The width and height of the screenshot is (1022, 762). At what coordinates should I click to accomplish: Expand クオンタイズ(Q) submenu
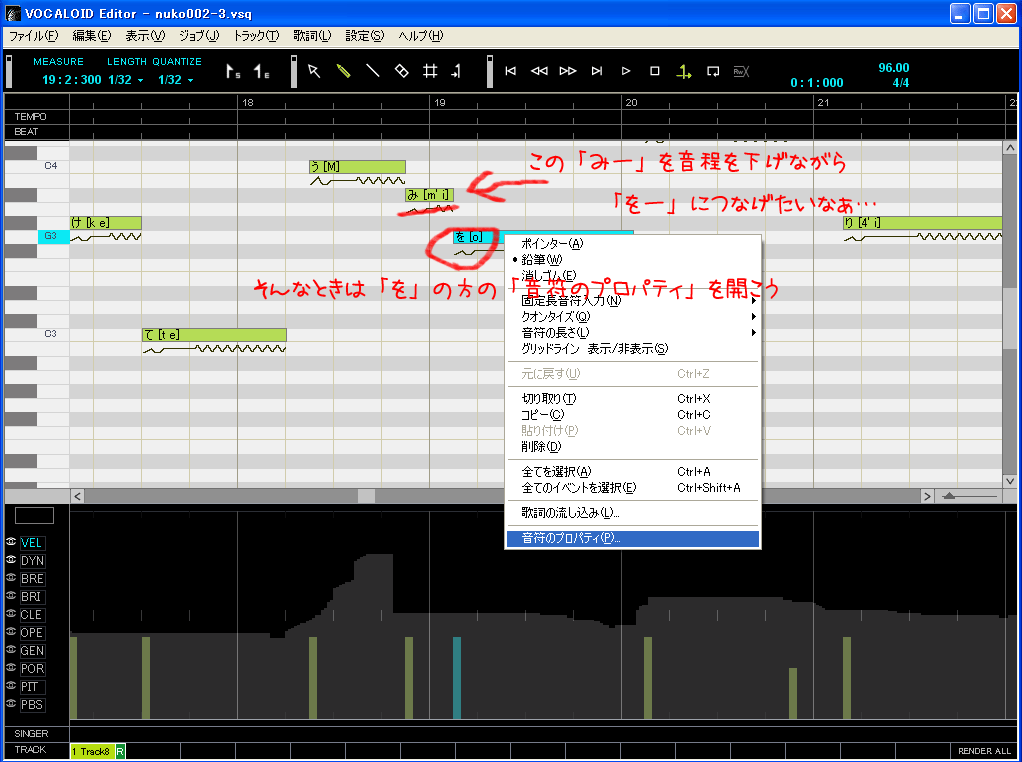click(632, 317)
